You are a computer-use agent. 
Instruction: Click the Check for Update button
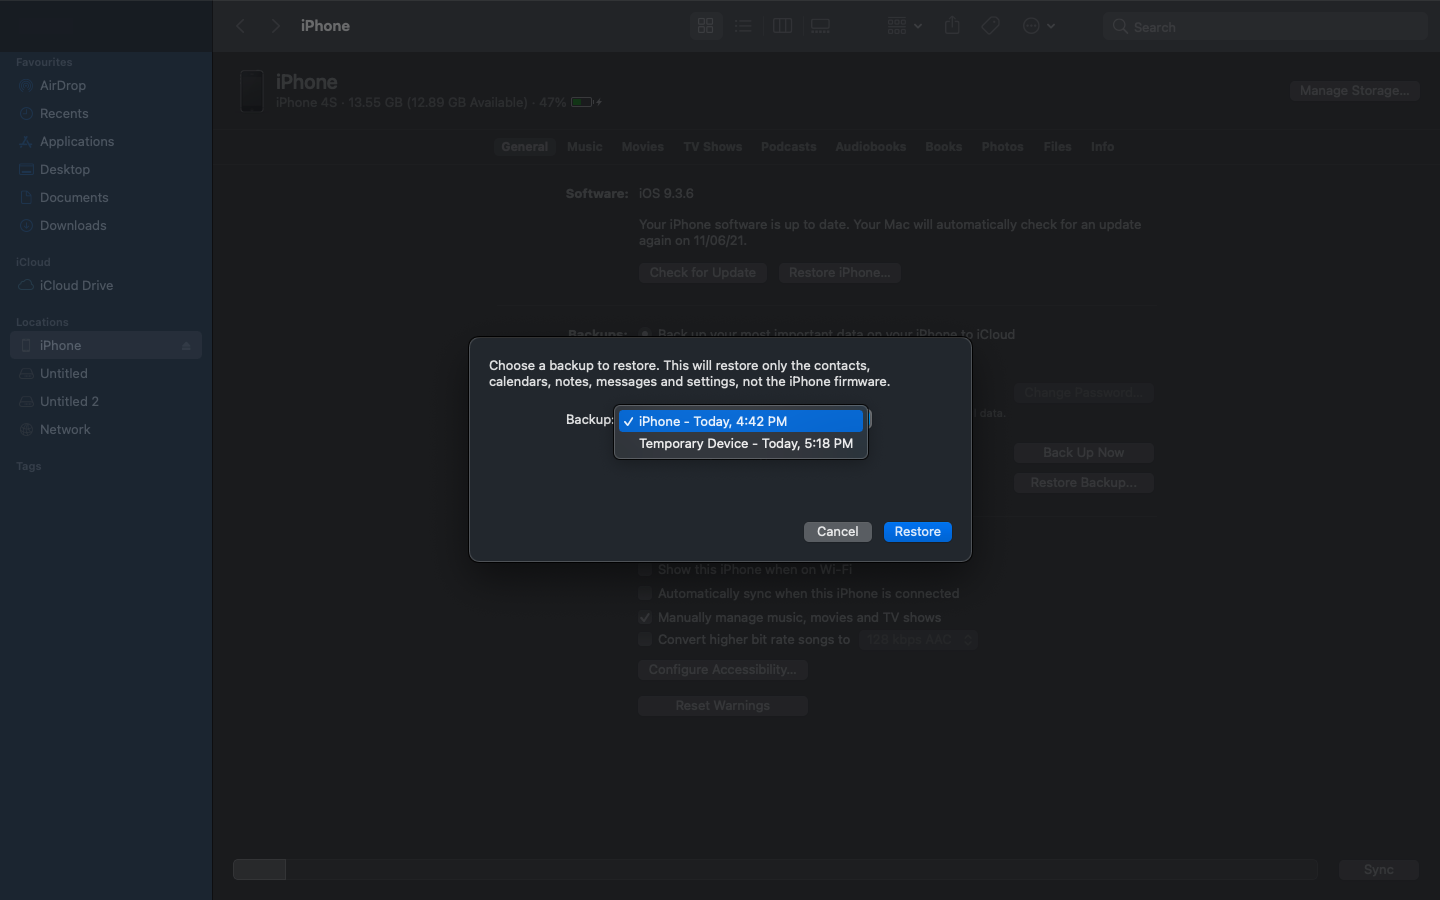pyautogui.click(x=703, y=273)
